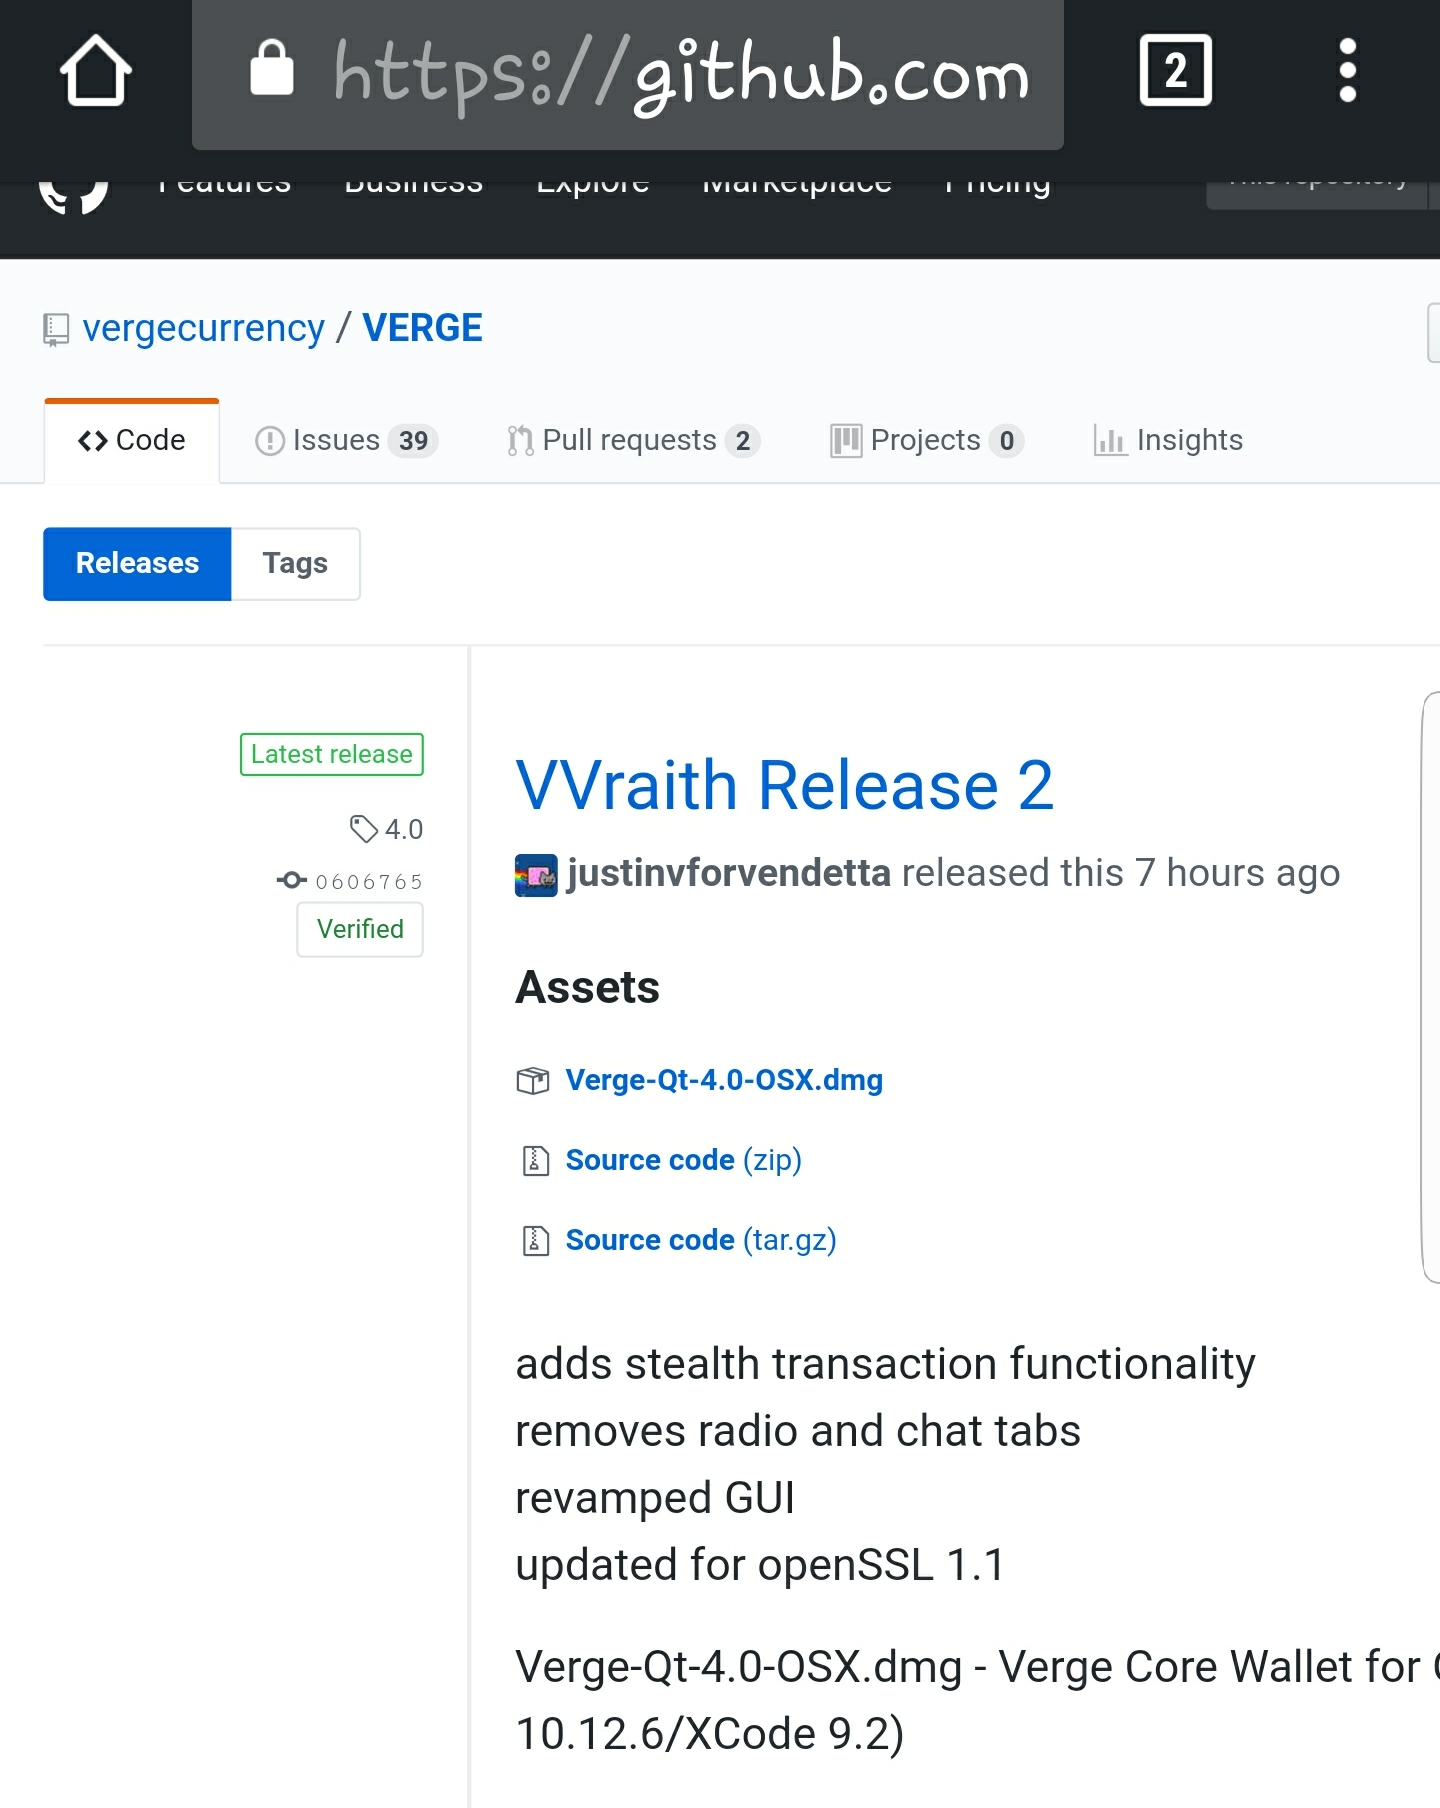Click 'revamped GUI' text
Viewport: 1440px width, 1808px height.
(655, 1498)
